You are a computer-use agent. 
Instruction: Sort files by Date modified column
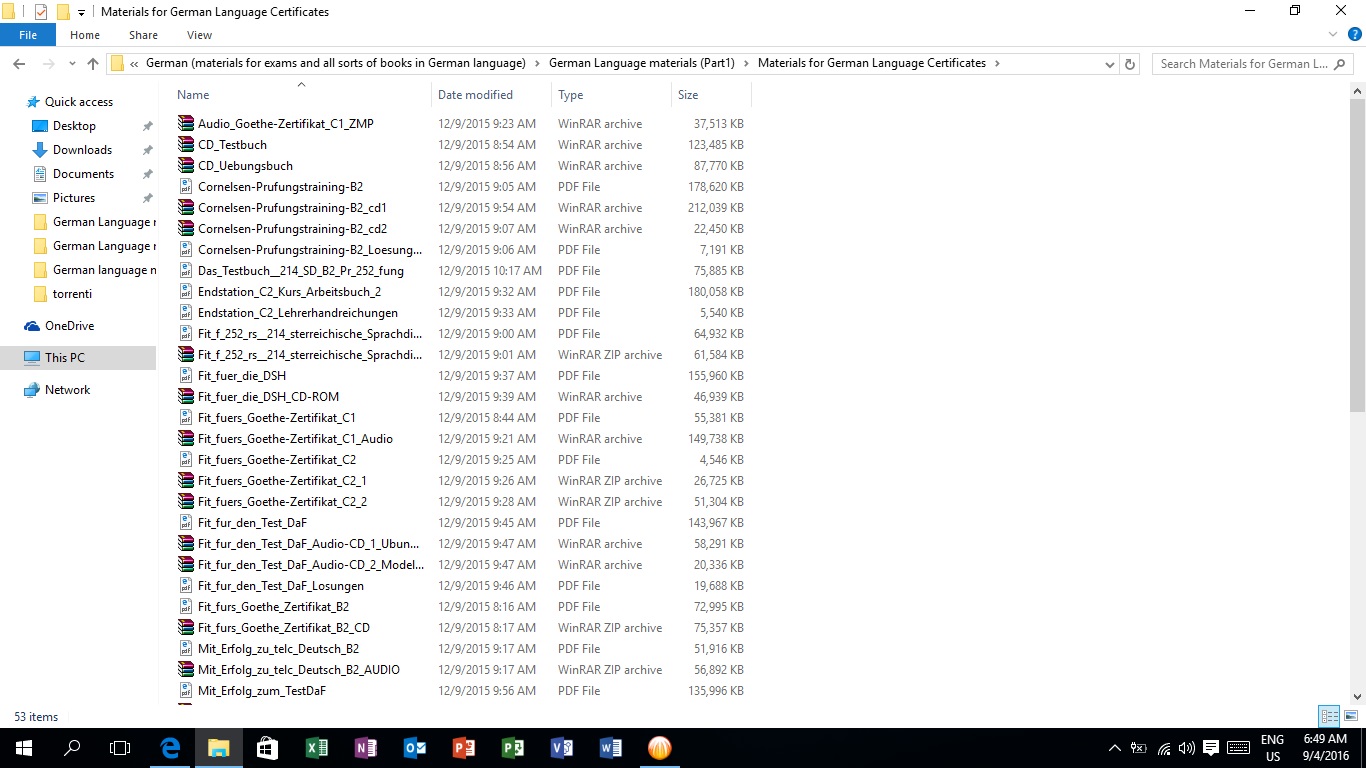click(491, 95)
